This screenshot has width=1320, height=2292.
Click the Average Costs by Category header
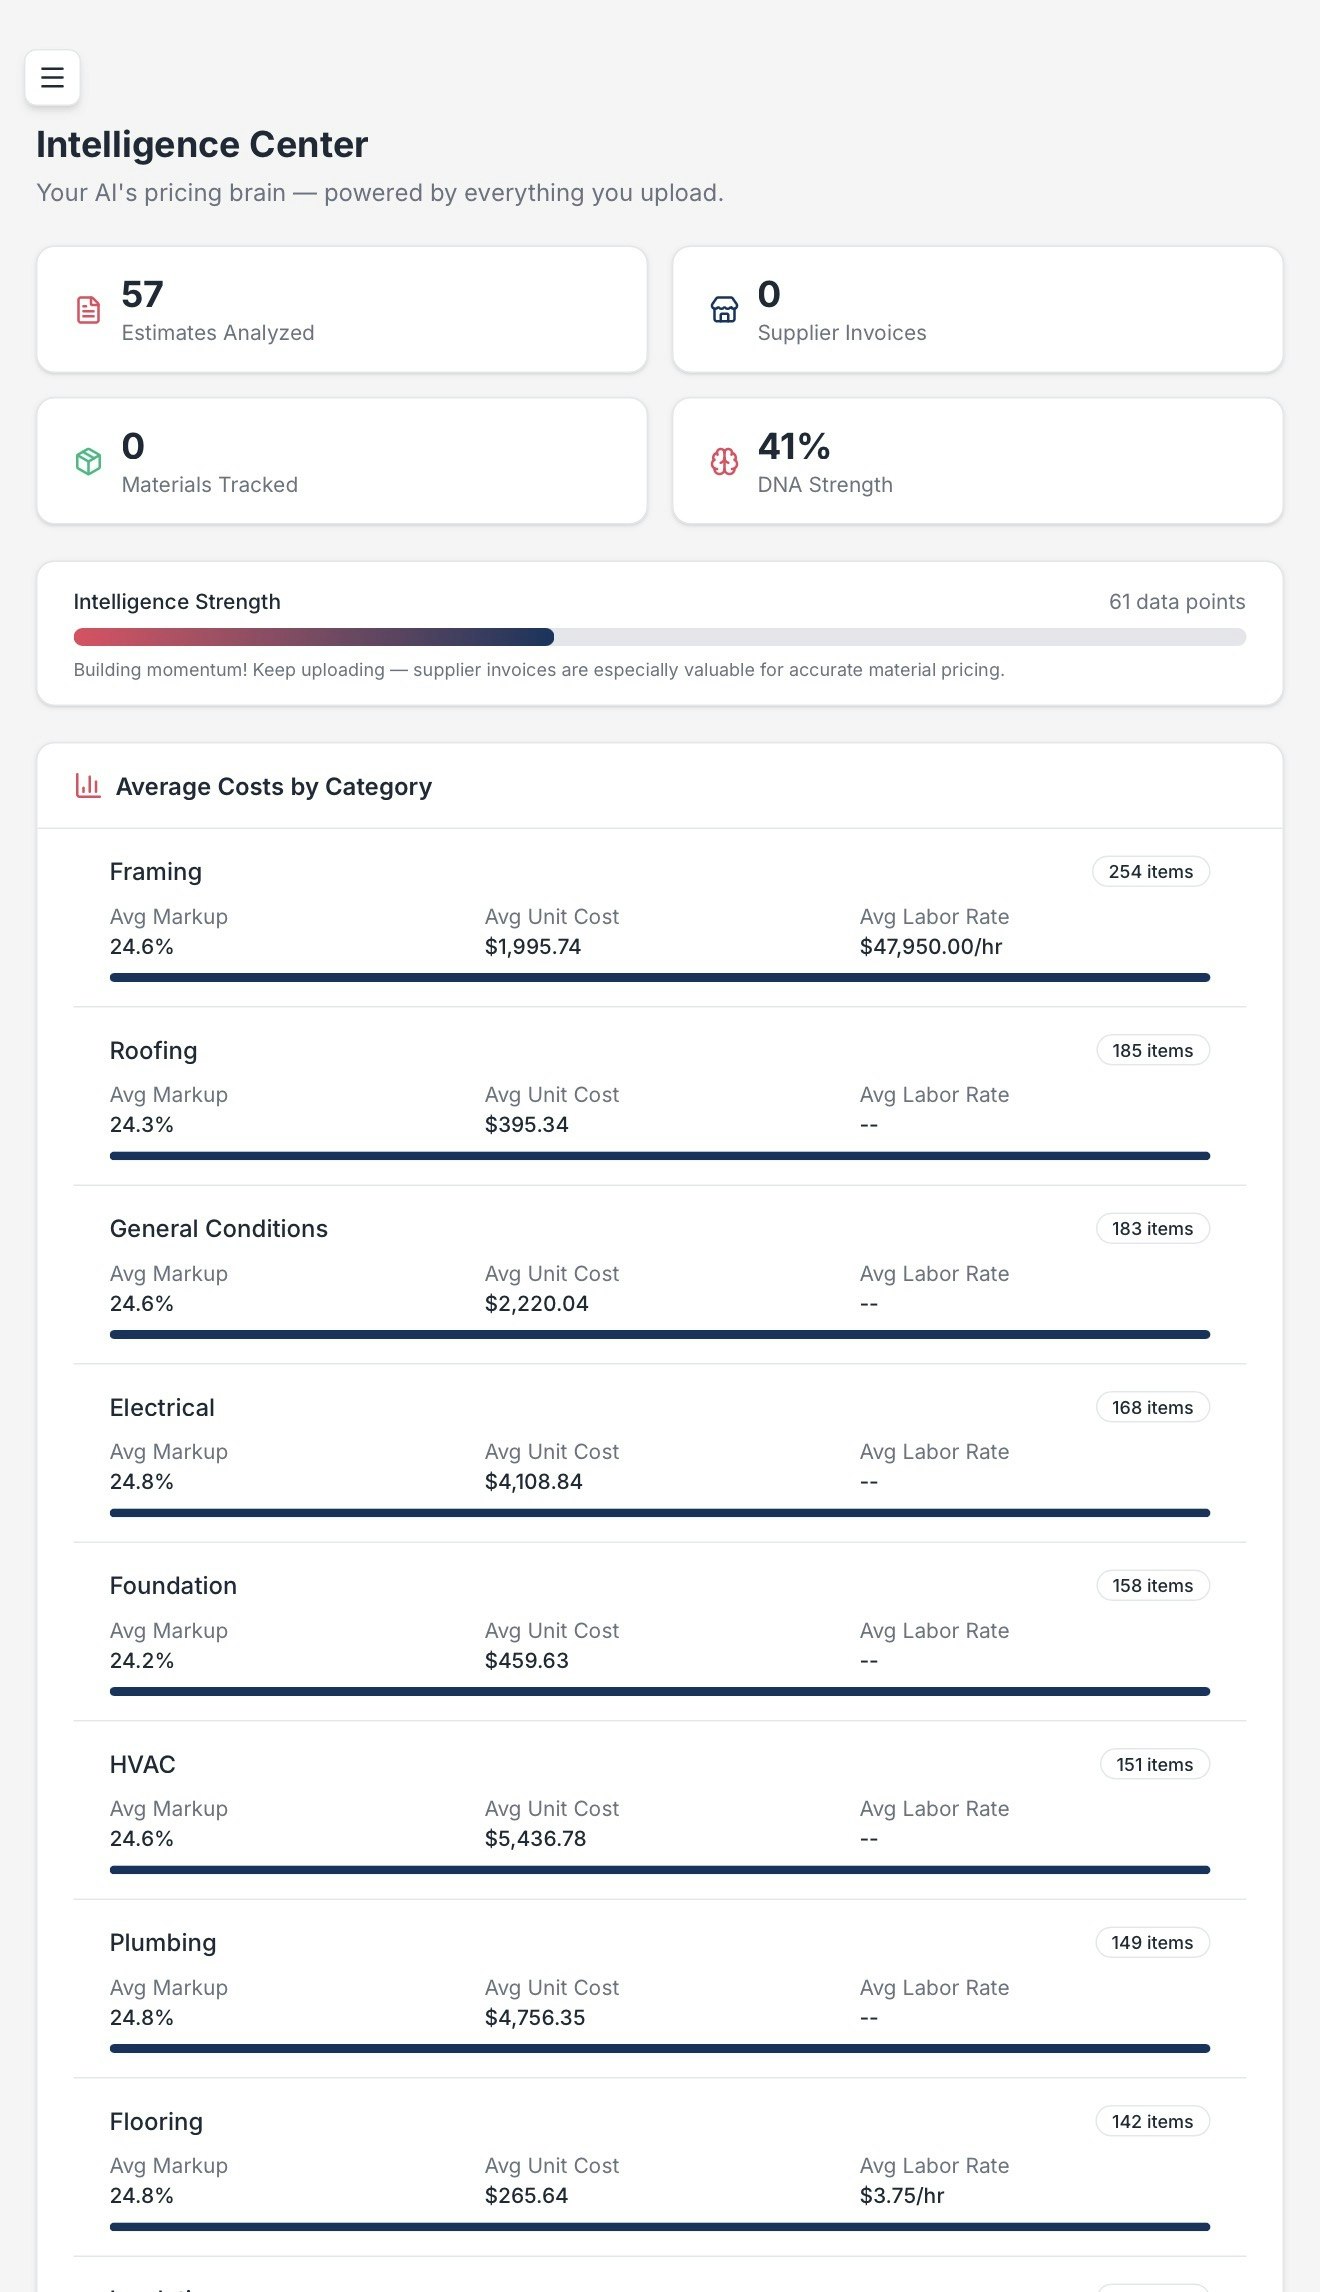274,787
